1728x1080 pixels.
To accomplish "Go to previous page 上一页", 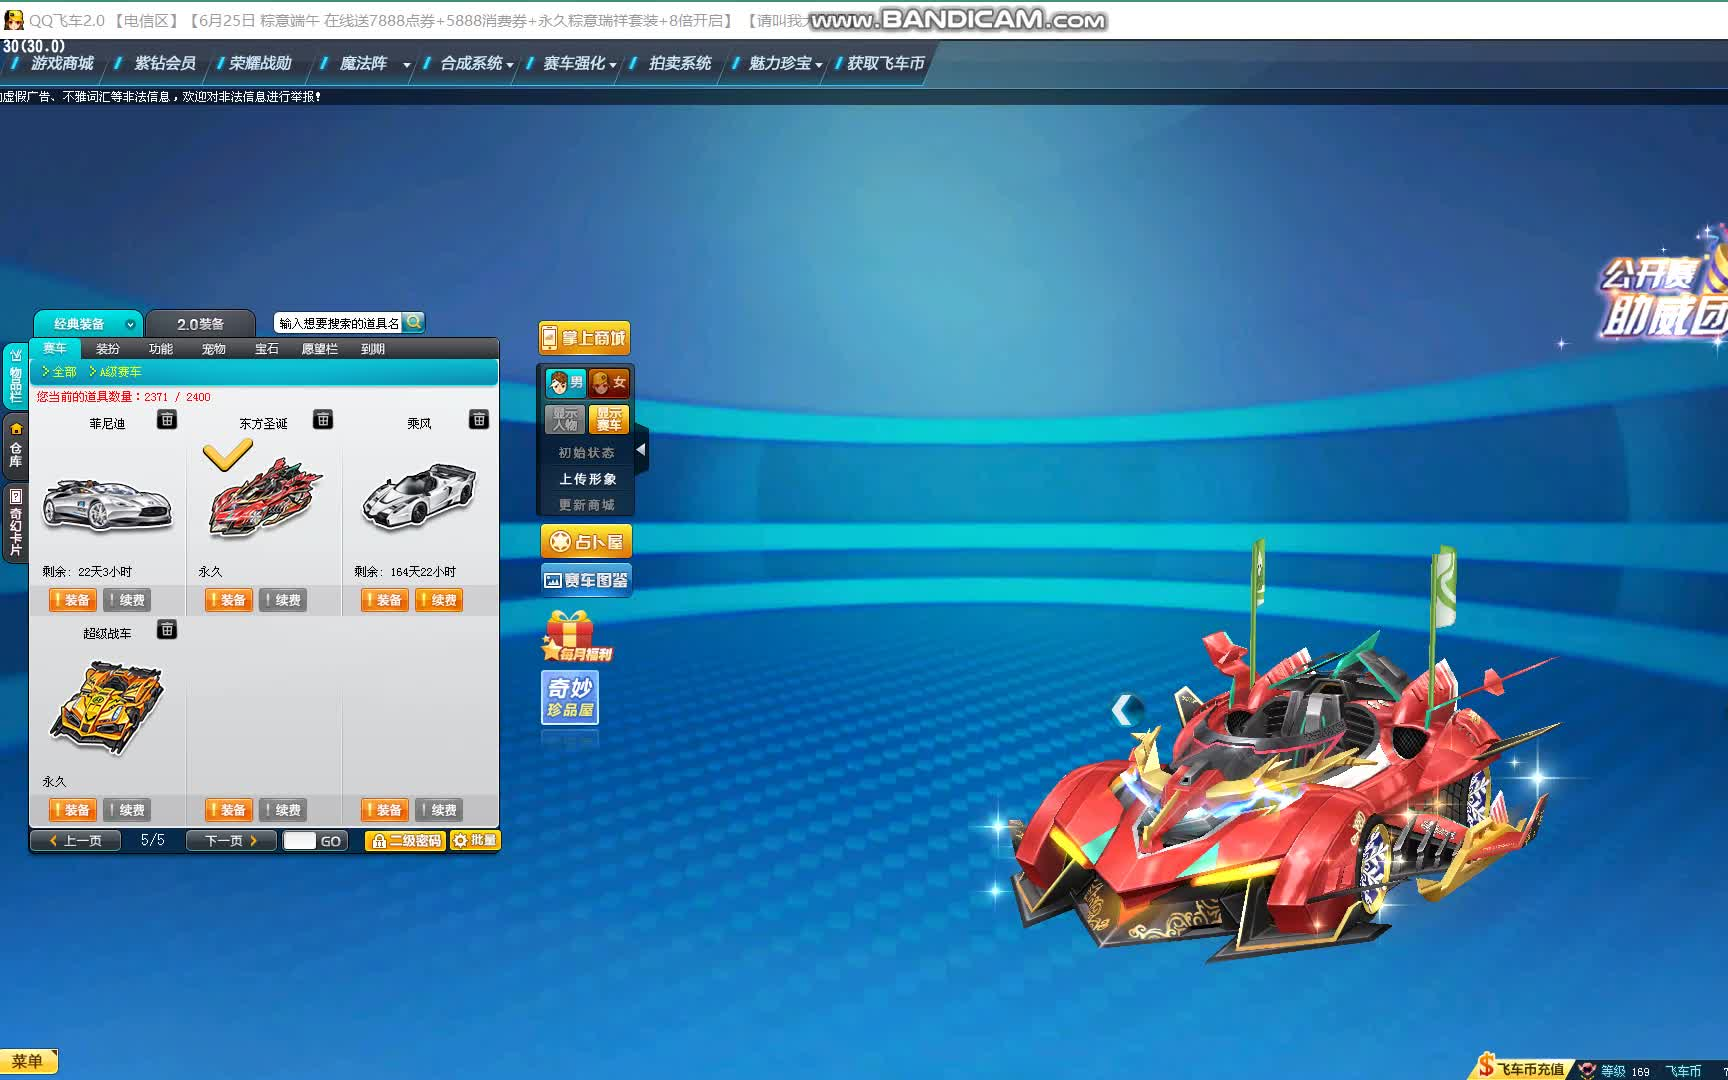I will coord(75,841).
